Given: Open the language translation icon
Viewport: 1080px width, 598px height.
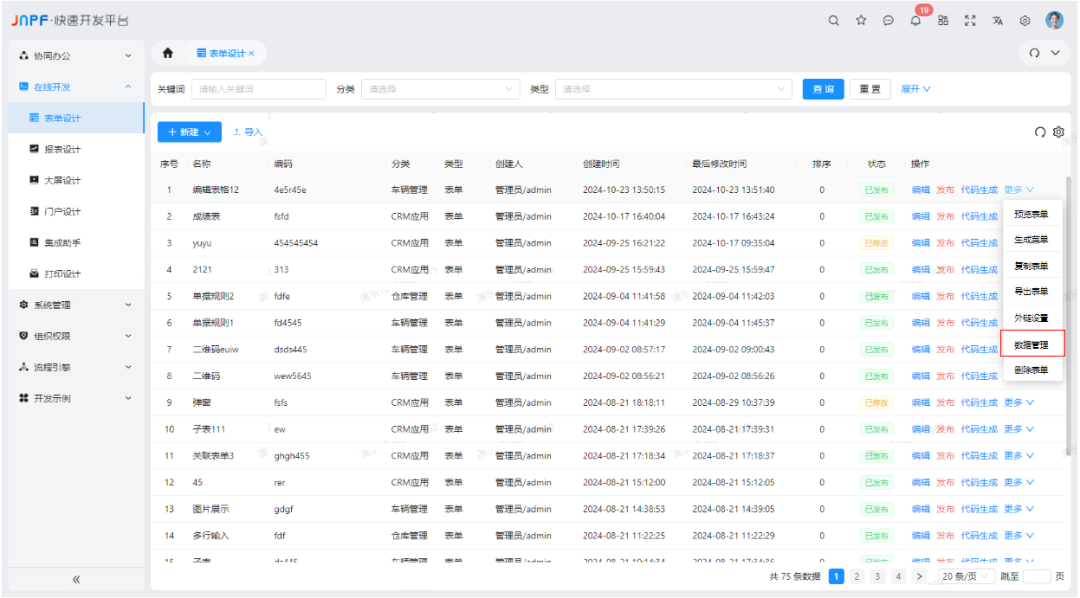Looking at the screenshot, I should coord(997,21).
